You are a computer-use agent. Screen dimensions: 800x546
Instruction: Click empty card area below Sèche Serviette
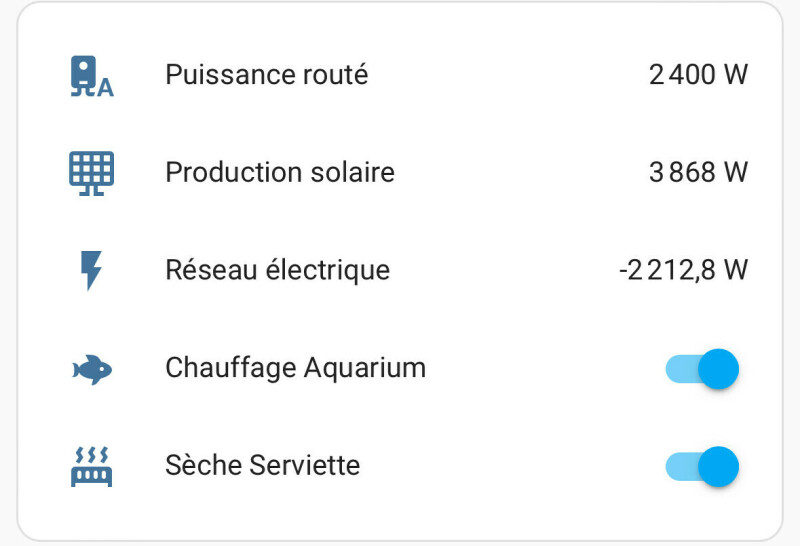point(400,518)
